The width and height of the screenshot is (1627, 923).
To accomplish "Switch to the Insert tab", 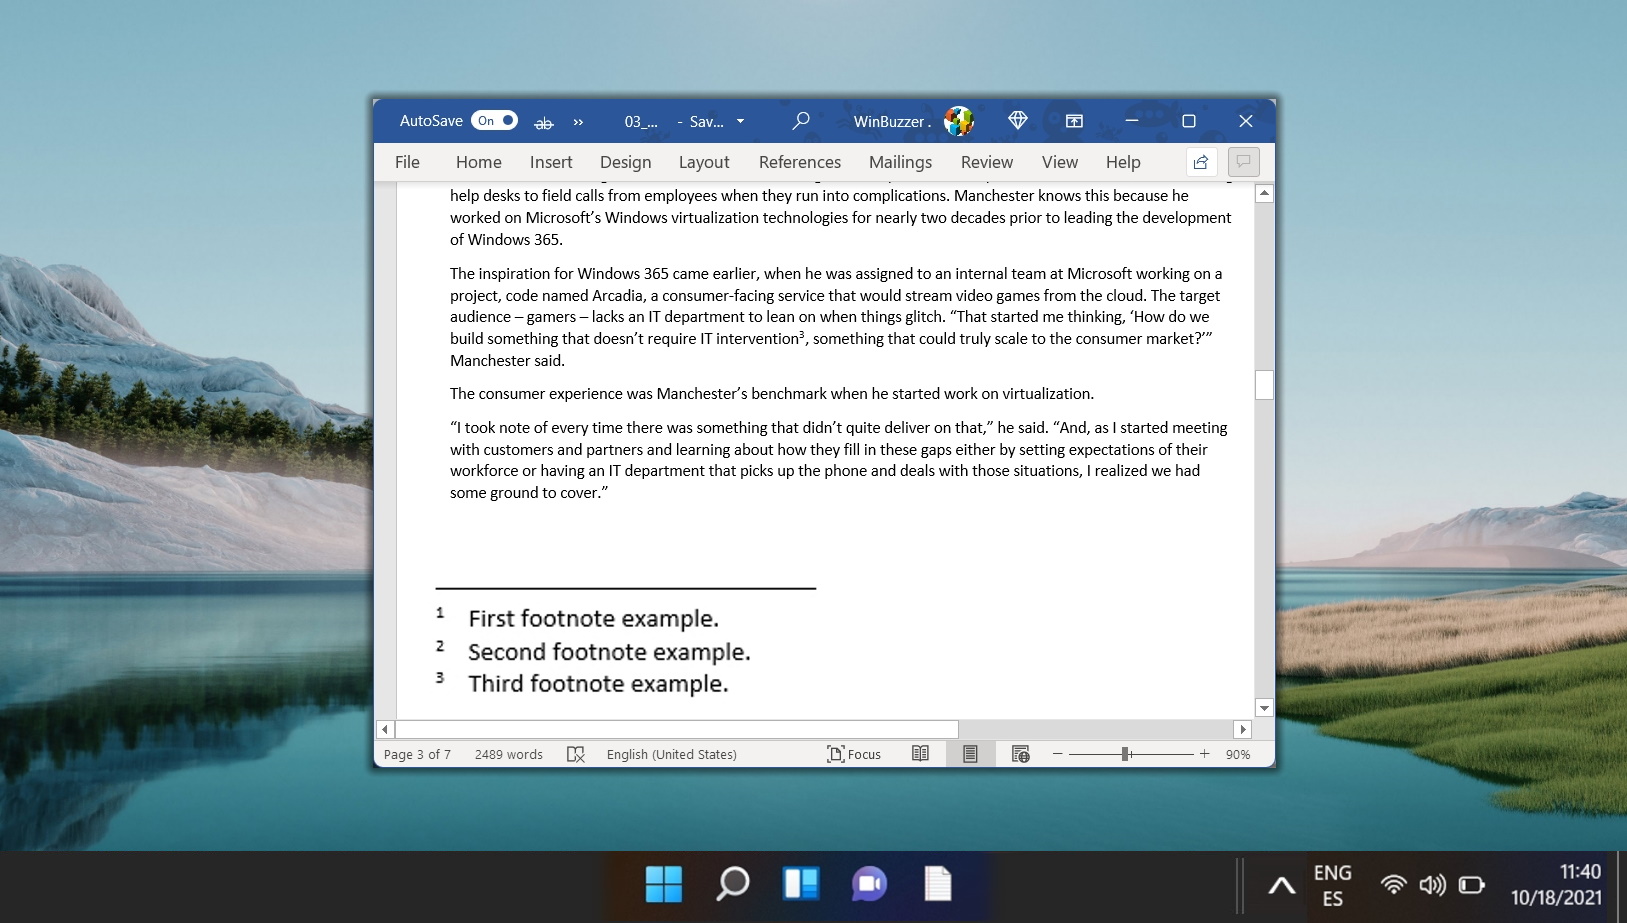I will (551, 162).
